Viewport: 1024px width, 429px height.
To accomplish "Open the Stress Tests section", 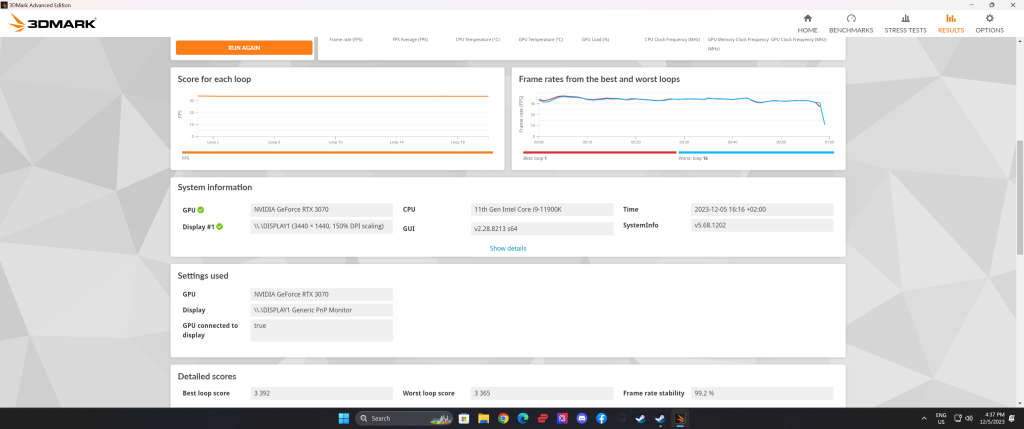I will tap(905, 23).
